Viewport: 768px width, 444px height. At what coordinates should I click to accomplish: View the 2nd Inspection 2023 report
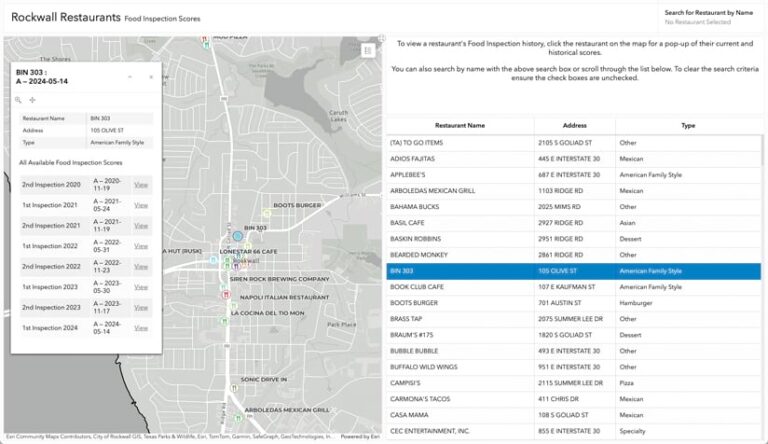coord(141,308)
